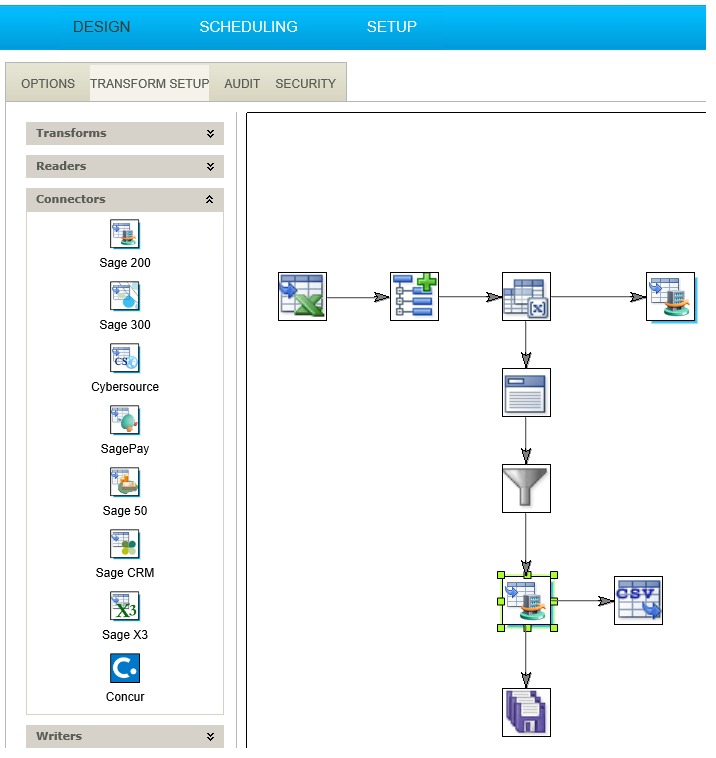The image size is (716, 758).
Task: Click the CSV writer node
Action: tap(638, 601)
